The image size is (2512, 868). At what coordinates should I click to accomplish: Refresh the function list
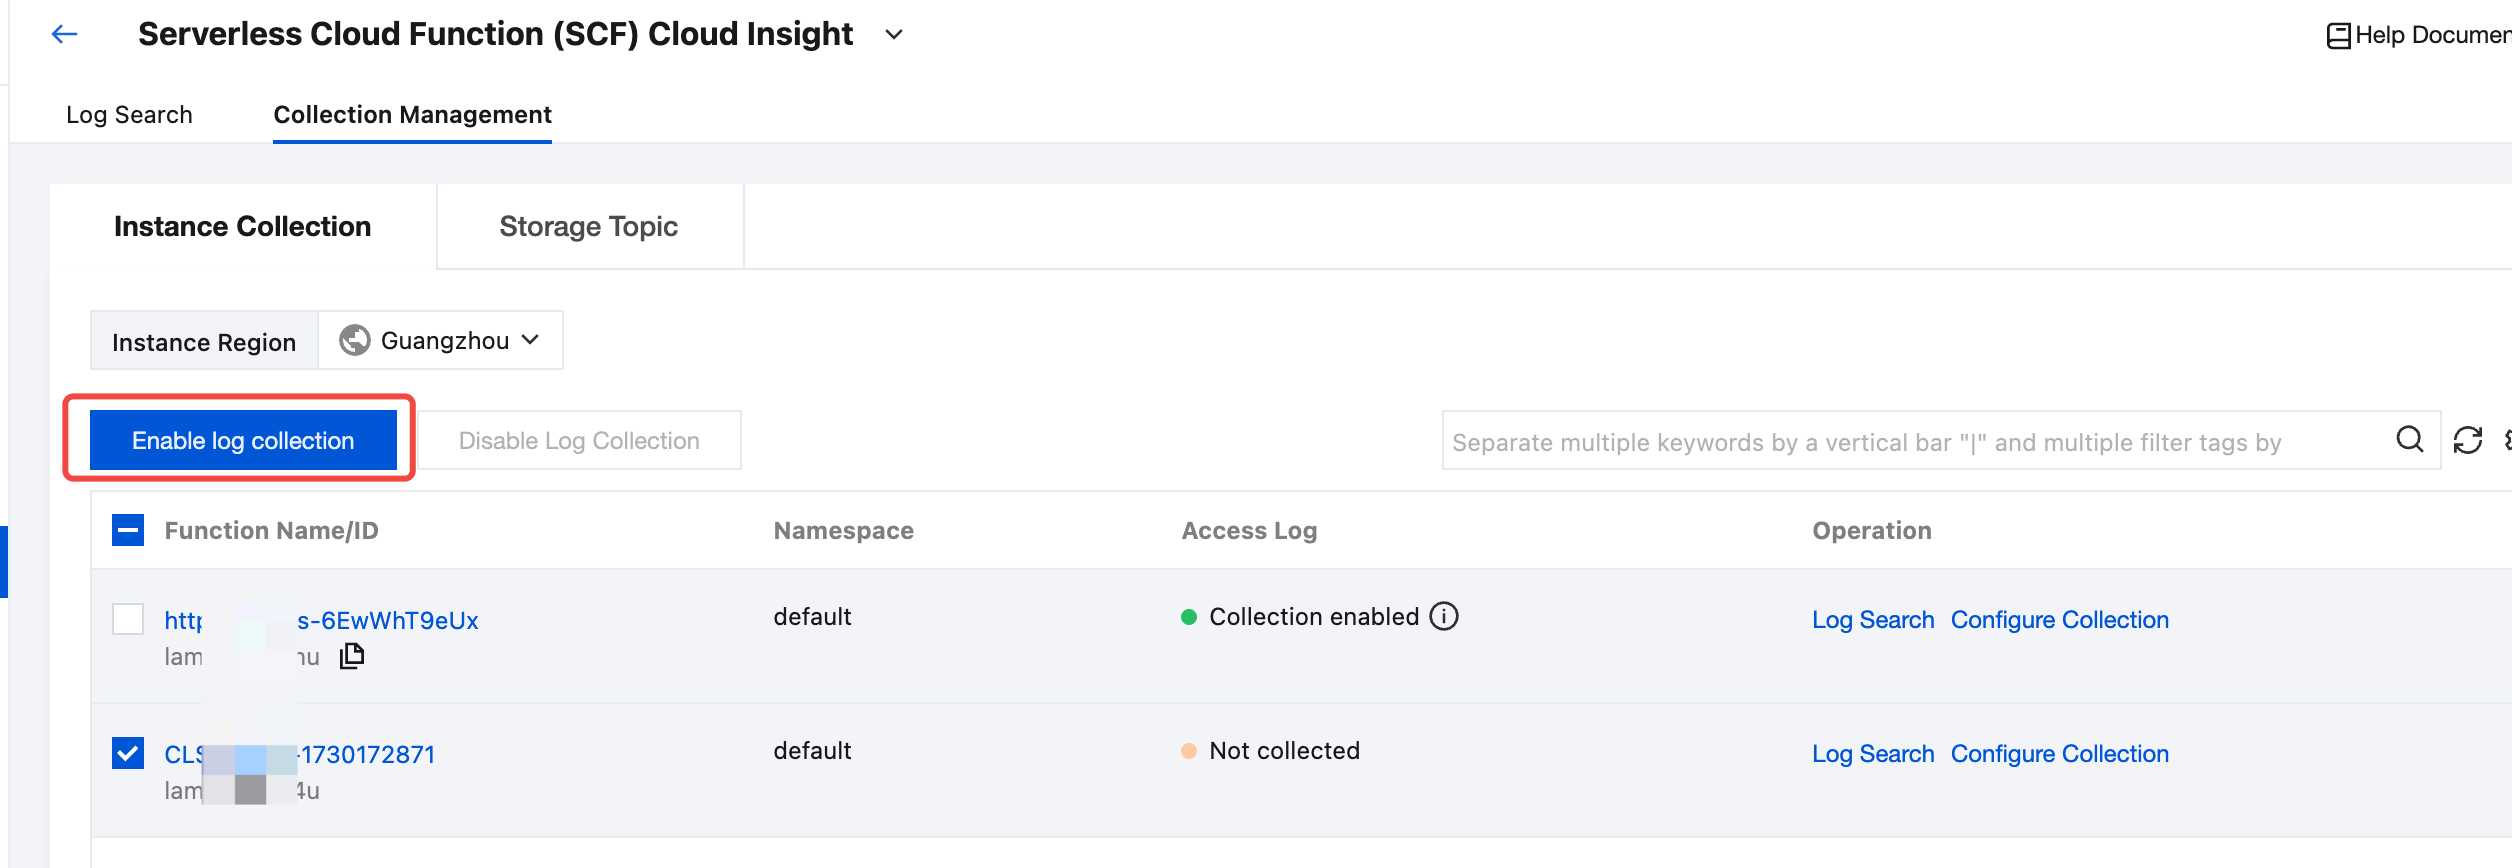click(x=2468, y=440)
